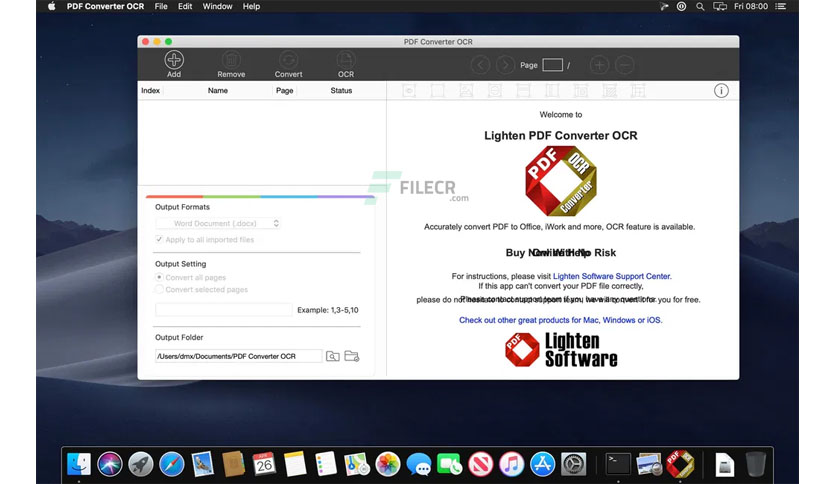Image resolution: width=836 pixels, height=484 pixels.
Task: Open the Apple menu
Action: click(x=52, y=6)
